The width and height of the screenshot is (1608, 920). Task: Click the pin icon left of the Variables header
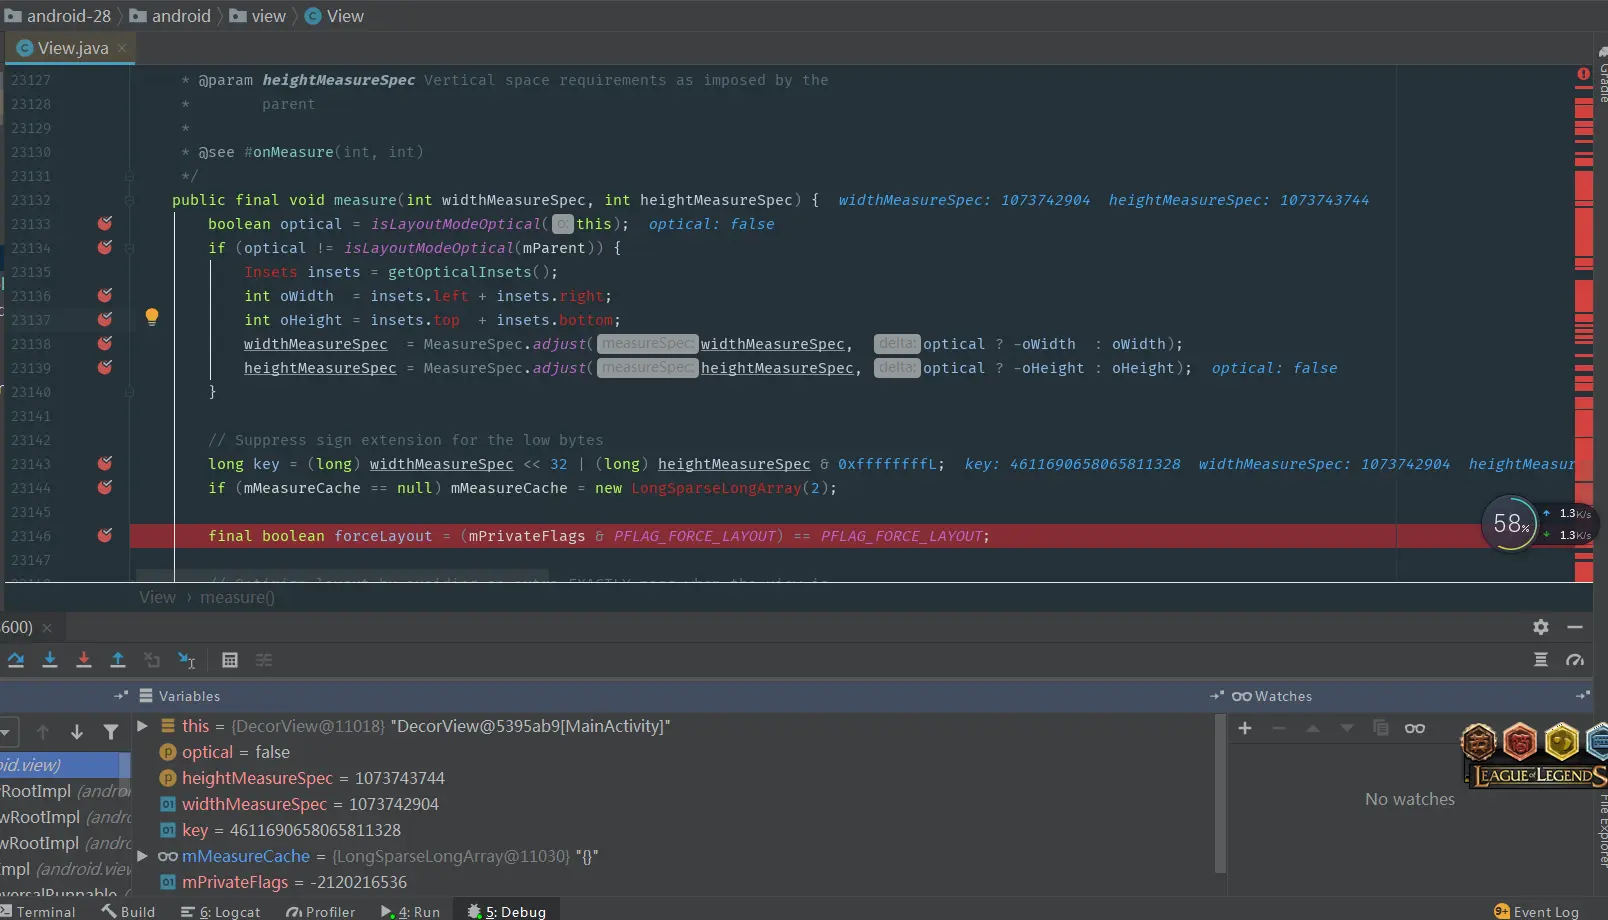click(121, 696)
